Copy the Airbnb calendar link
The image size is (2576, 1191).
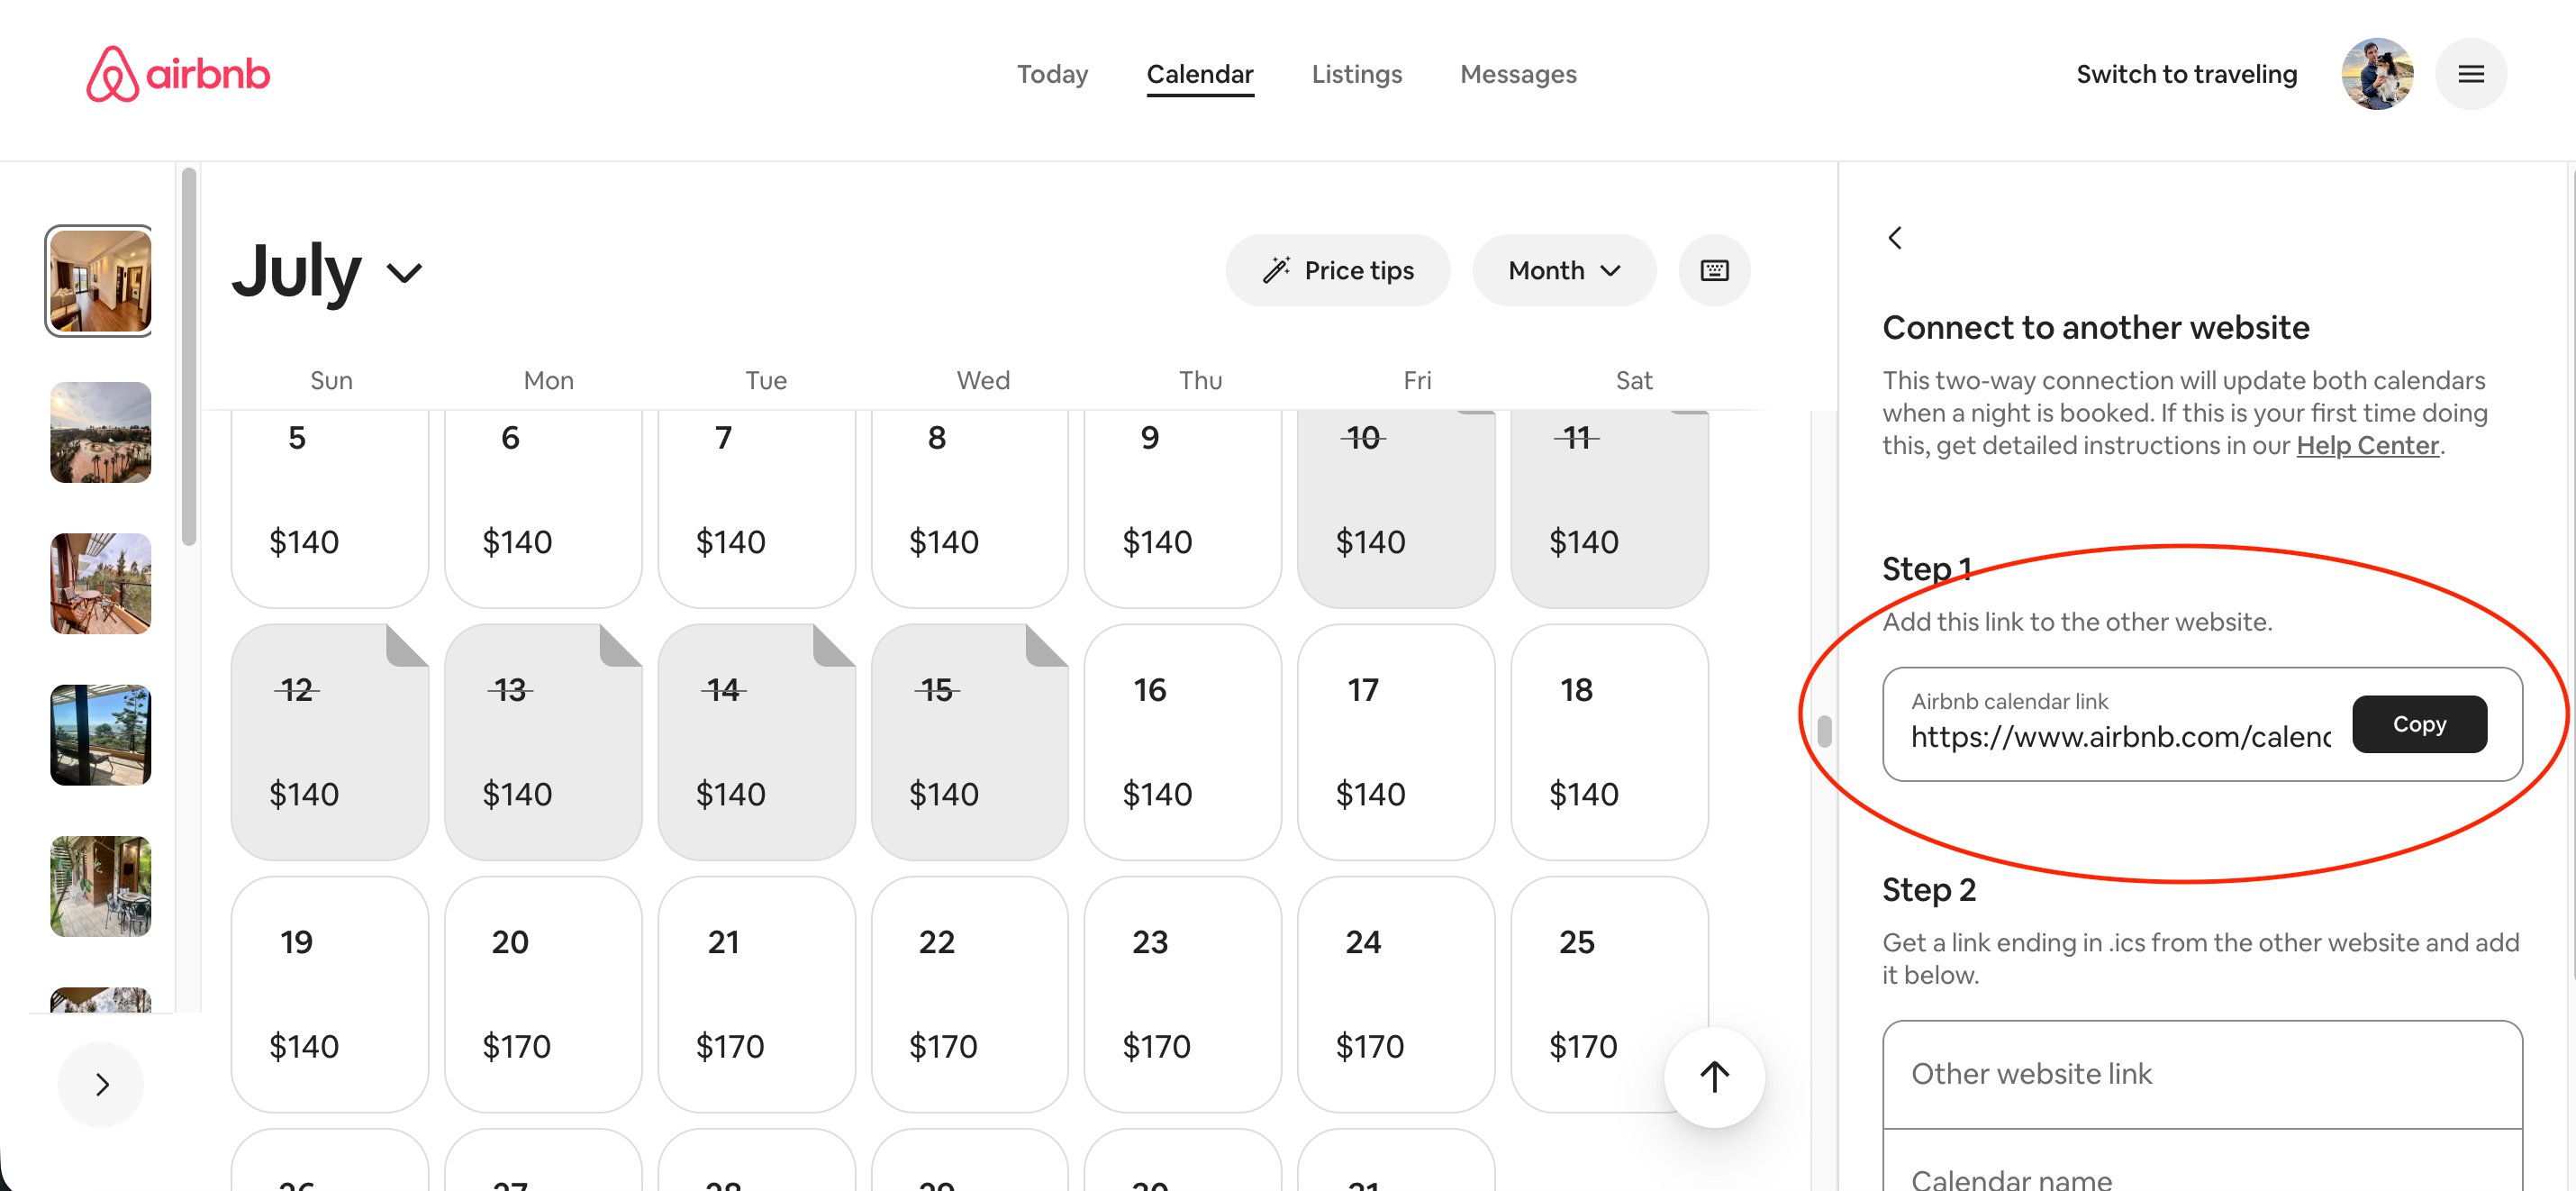[2419, 724]
